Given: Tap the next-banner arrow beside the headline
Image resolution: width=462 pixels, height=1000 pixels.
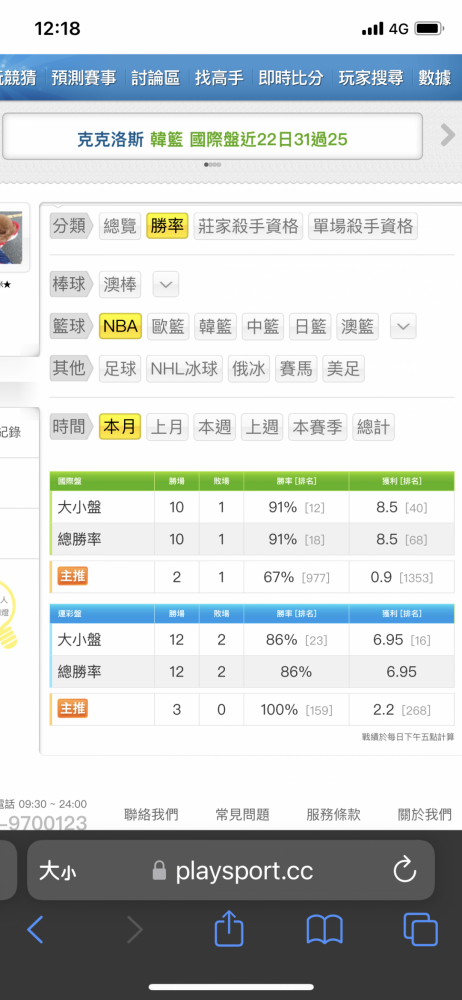Looking at the screenshot, I should (448, 135).
